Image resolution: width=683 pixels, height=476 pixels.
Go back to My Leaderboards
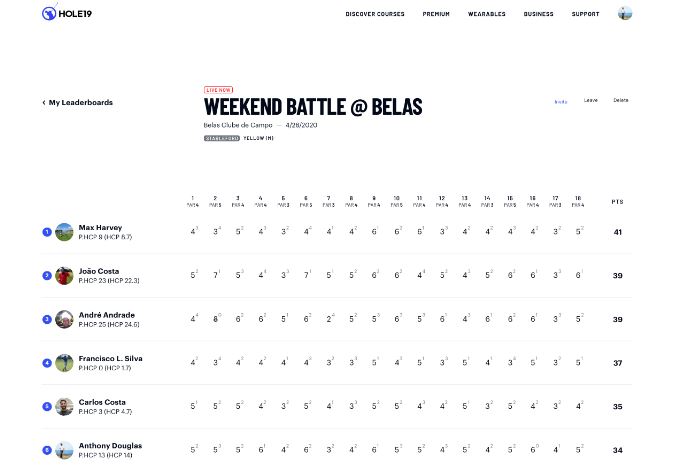pyautogui.click(x=78, y=102)
